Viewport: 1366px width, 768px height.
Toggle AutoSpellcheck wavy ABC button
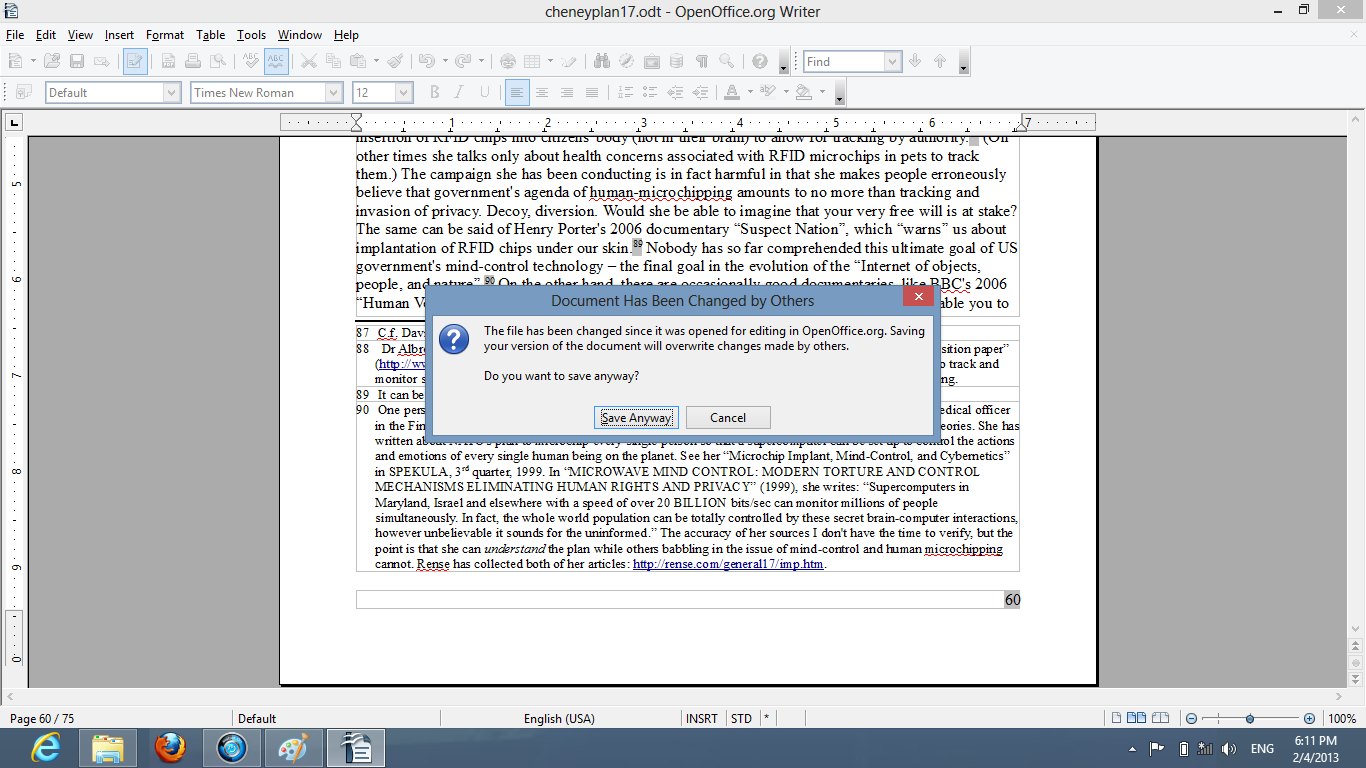[276, 62]
